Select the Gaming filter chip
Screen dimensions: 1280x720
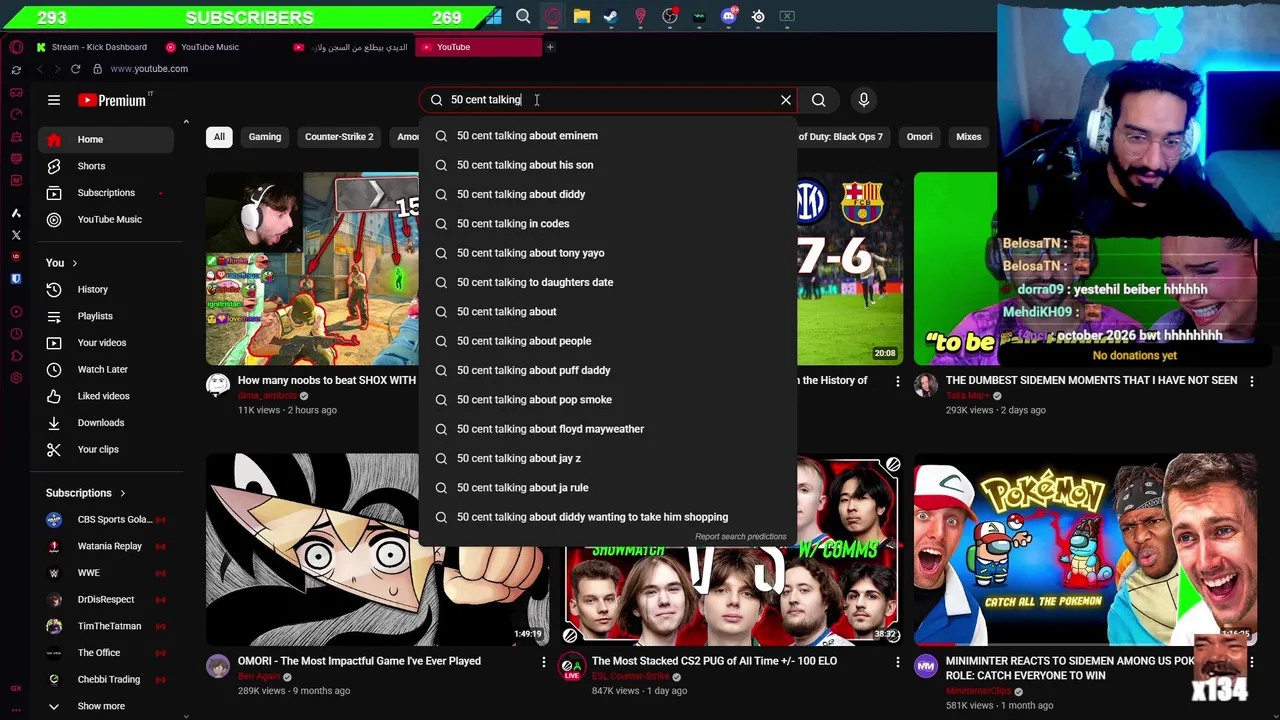pyautogui.click(x=265, y=137)
